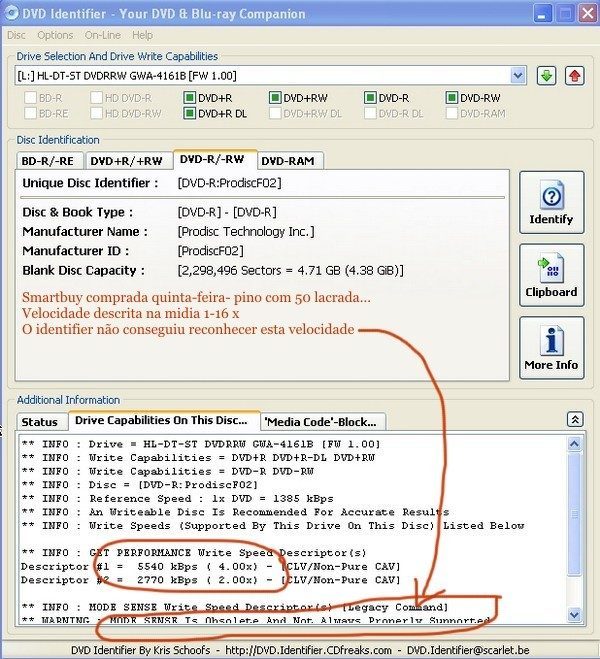The width and height of the screenshot is (600, 659).
Task: Click the log scrollbar down arrow
Action: [574, 614]
